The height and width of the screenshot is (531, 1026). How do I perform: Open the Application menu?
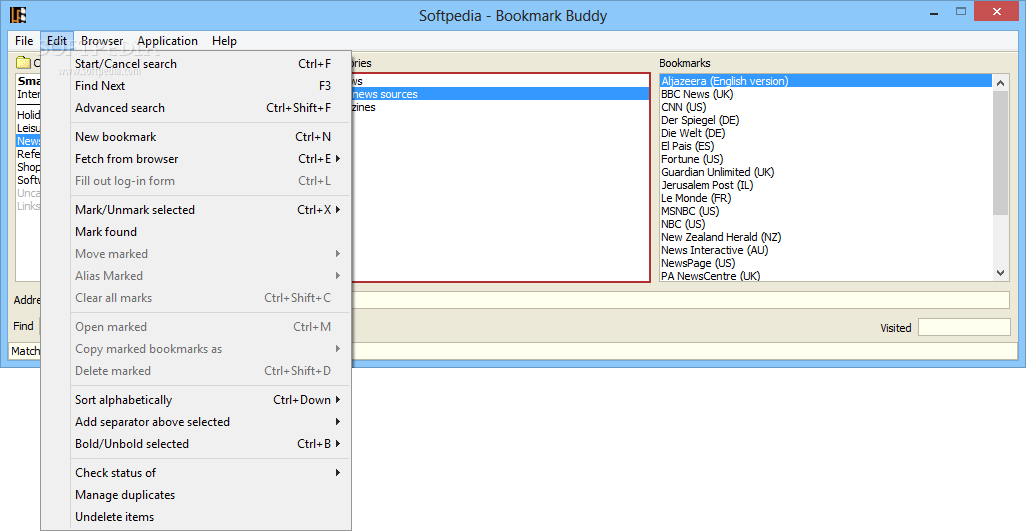[168, 41]
